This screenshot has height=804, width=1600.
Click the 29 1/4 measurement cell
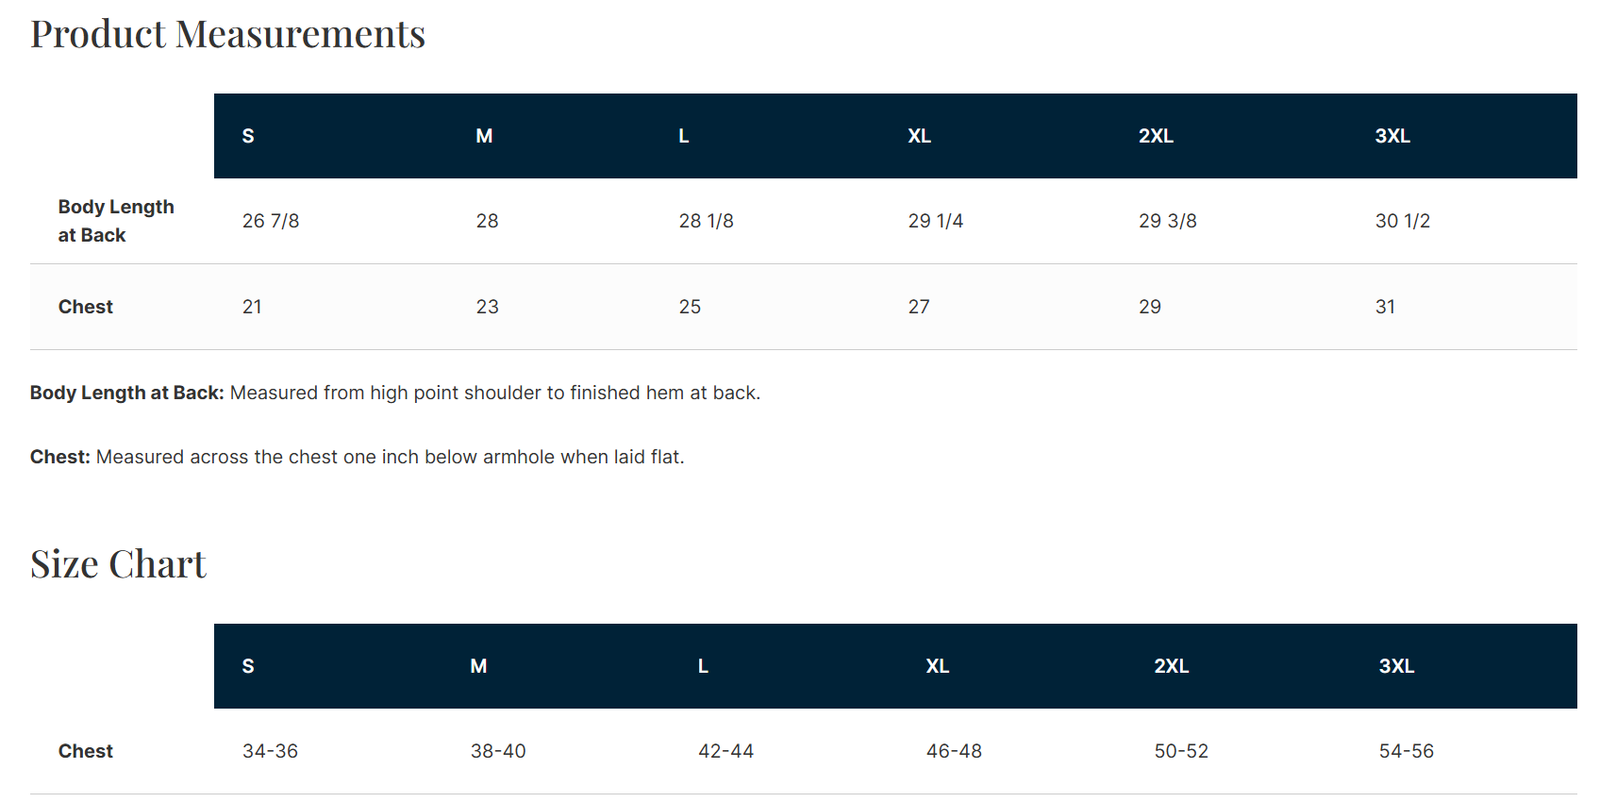[935, 221]
